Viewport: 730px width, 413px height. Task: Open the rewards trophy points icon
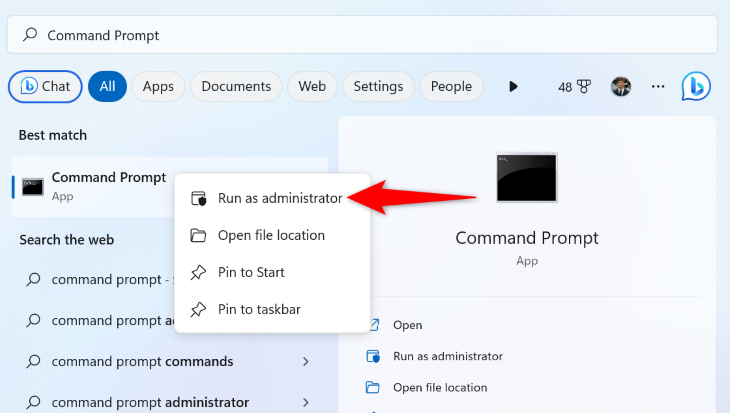pos(574,87)
